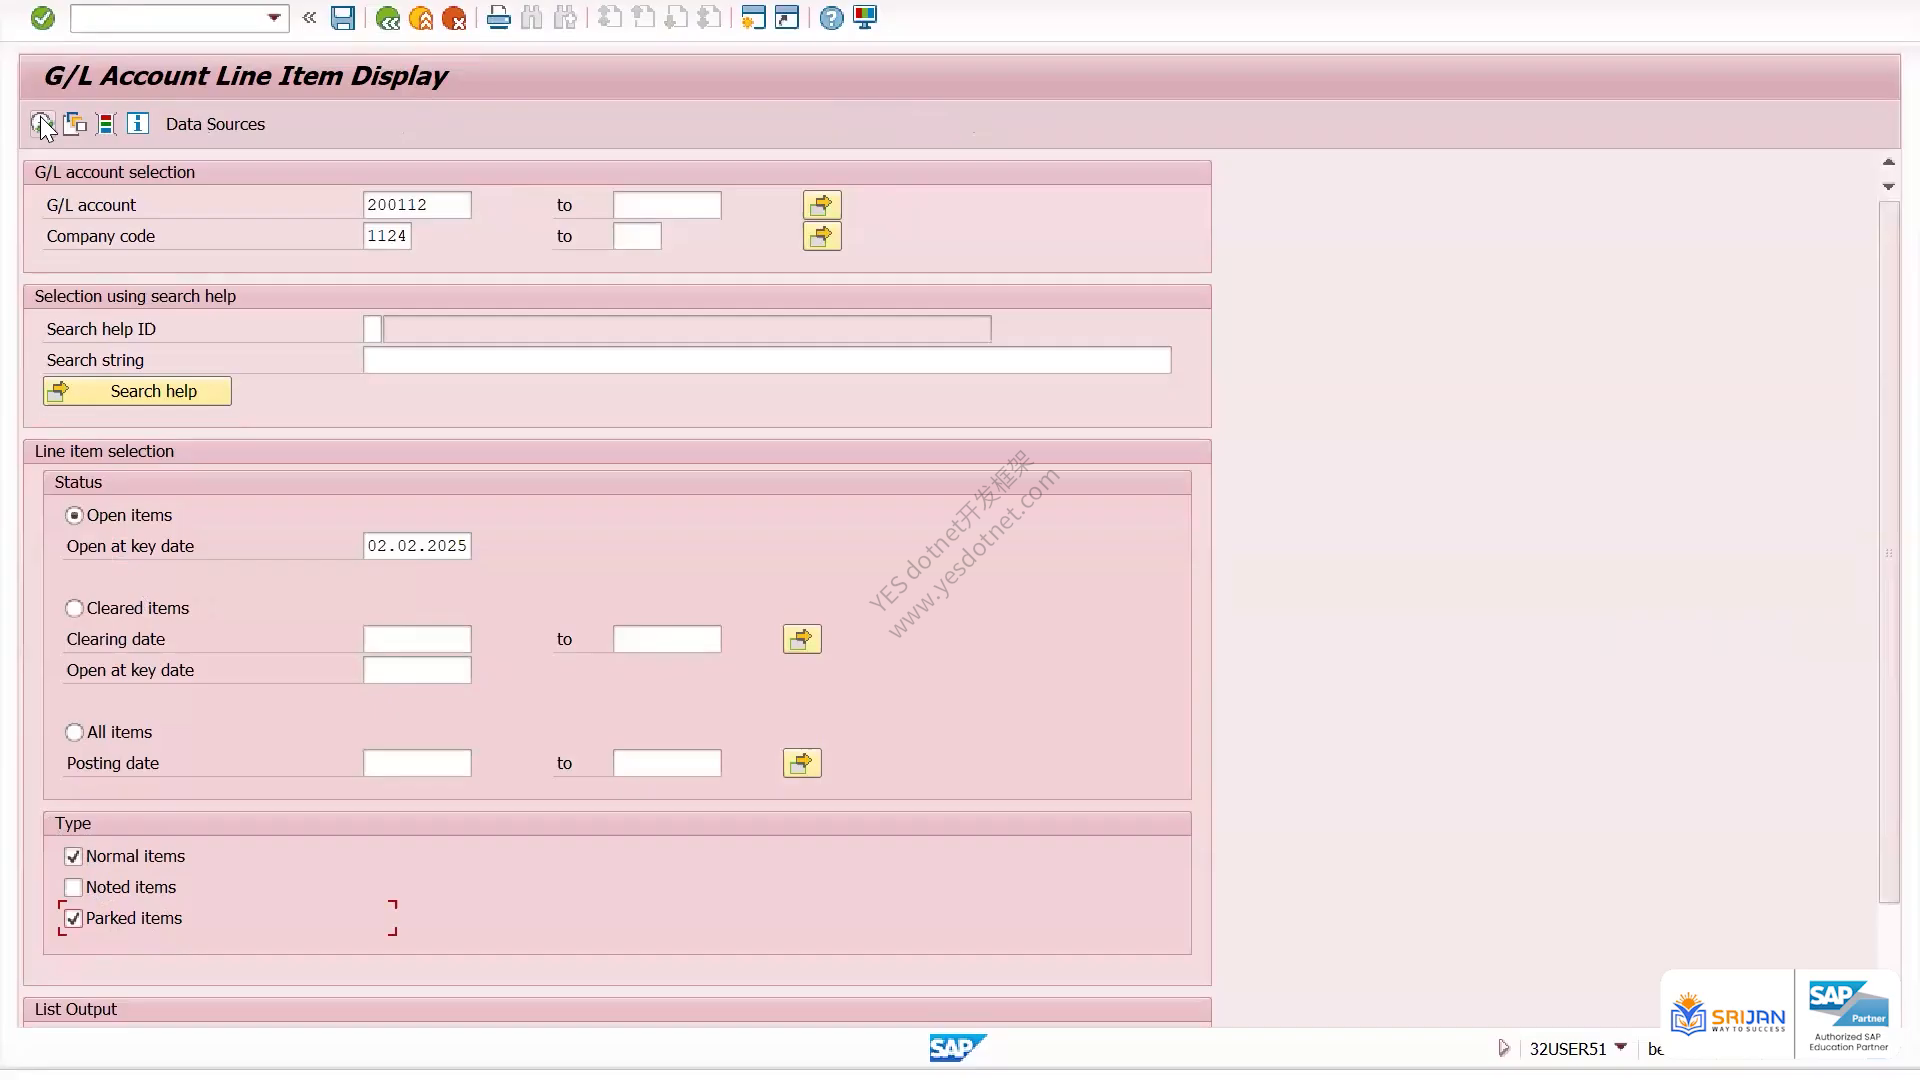Click the green Back arrow icon
1920x1080 pixels.
click(388, 18)
